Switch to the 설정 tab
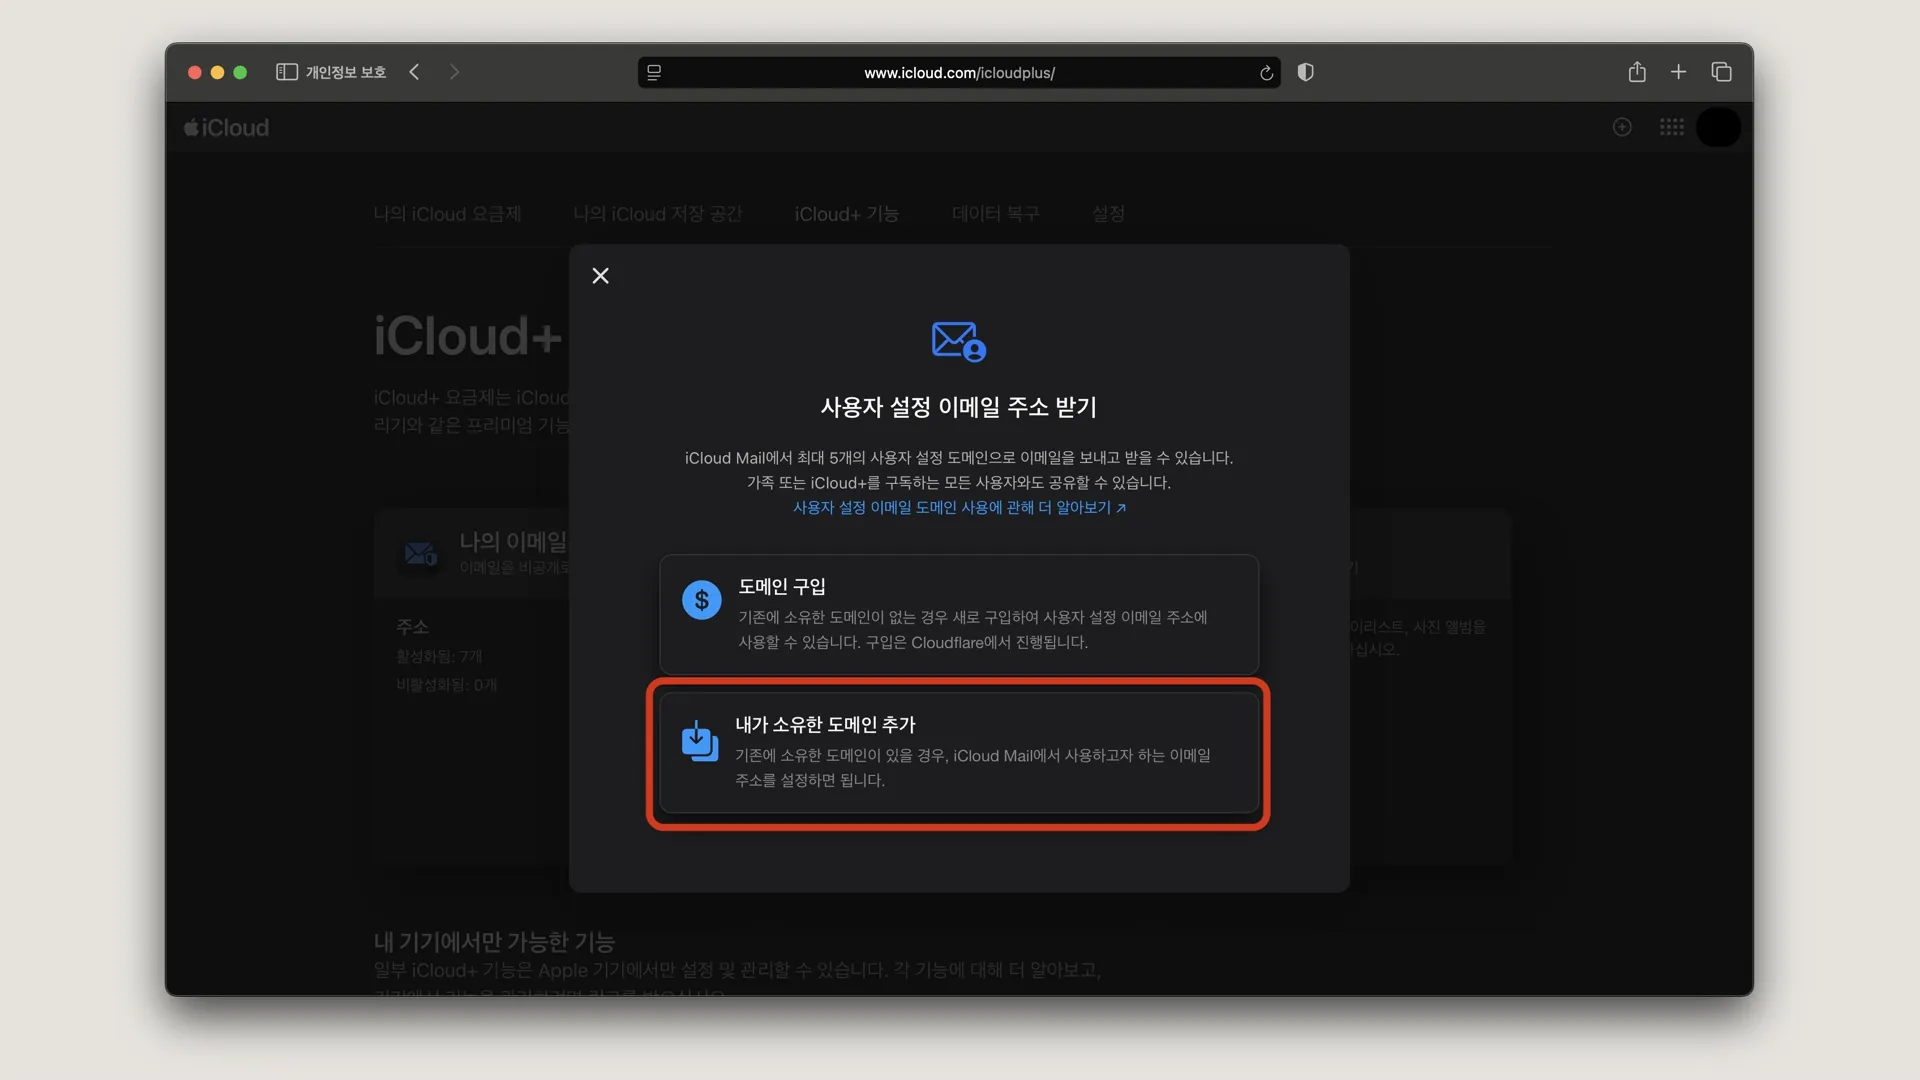This screenshot has width=1920, height=1080. click(x=1108, y=214)
